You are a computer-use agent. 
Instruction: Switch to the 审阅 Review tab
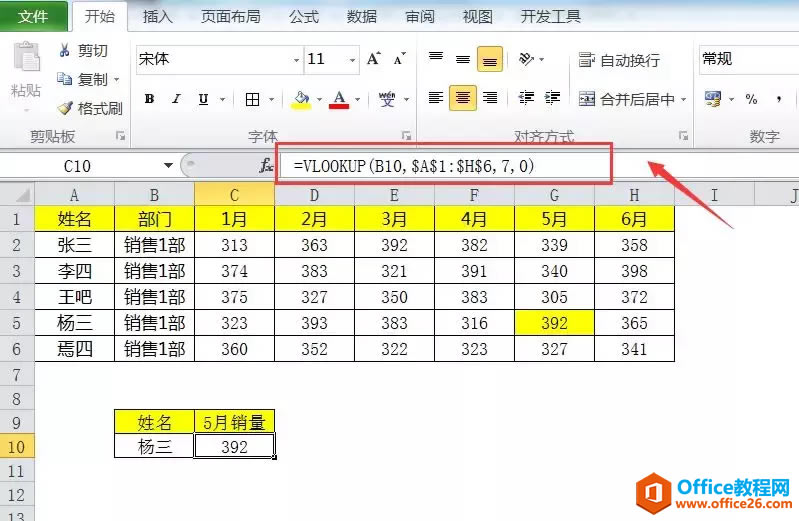coord(420,17)
